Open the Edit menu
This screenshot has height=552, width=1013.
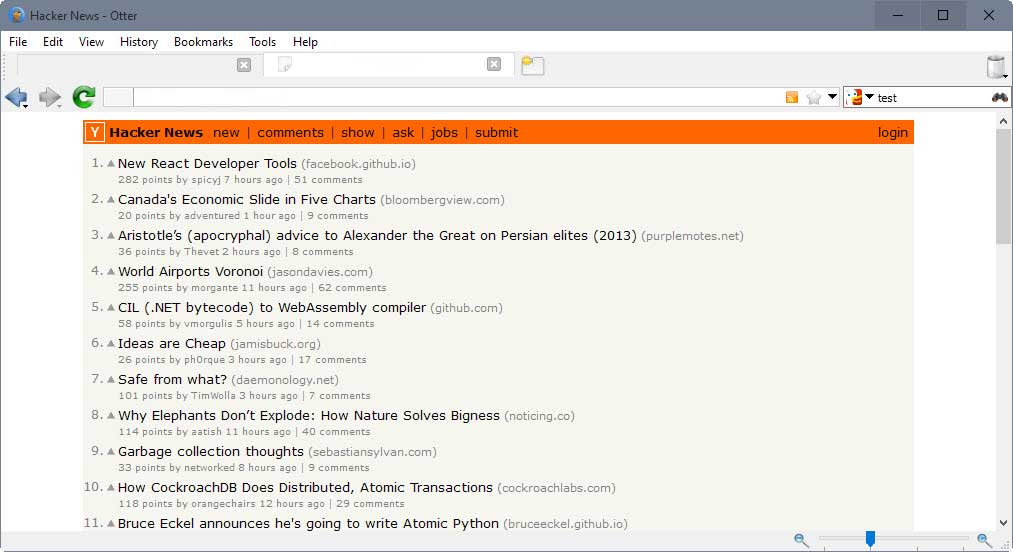[53, 41]
